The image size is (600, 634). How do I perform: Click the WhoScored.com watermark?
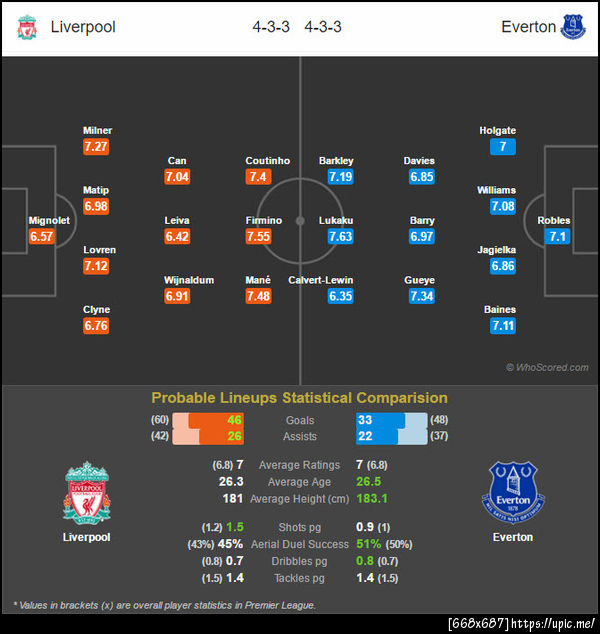point(547,367)
